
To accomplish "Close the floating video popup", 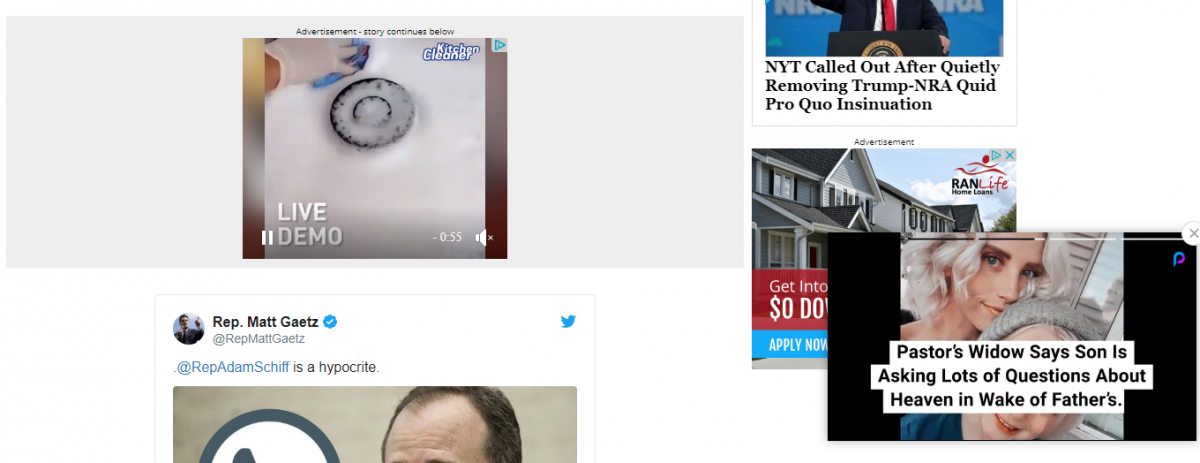I will pyautogui.click(x=1191, y=233).
